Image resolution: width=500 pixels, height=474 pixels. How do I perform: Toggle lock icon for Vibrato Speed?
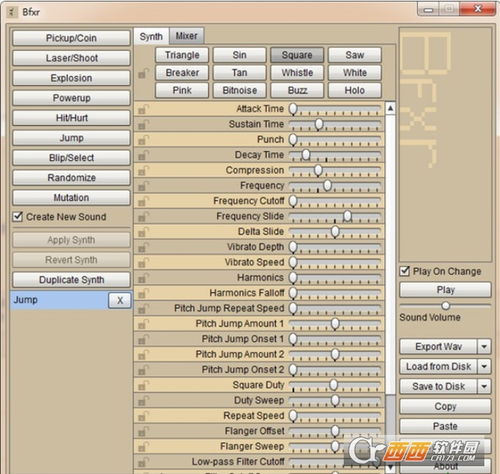[x=143, y=262]
